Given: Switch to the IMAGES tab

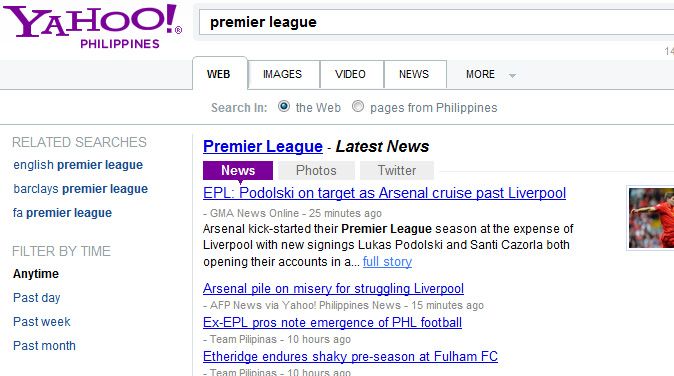Looking at the screenshot, I should click(x=283, y=74).
